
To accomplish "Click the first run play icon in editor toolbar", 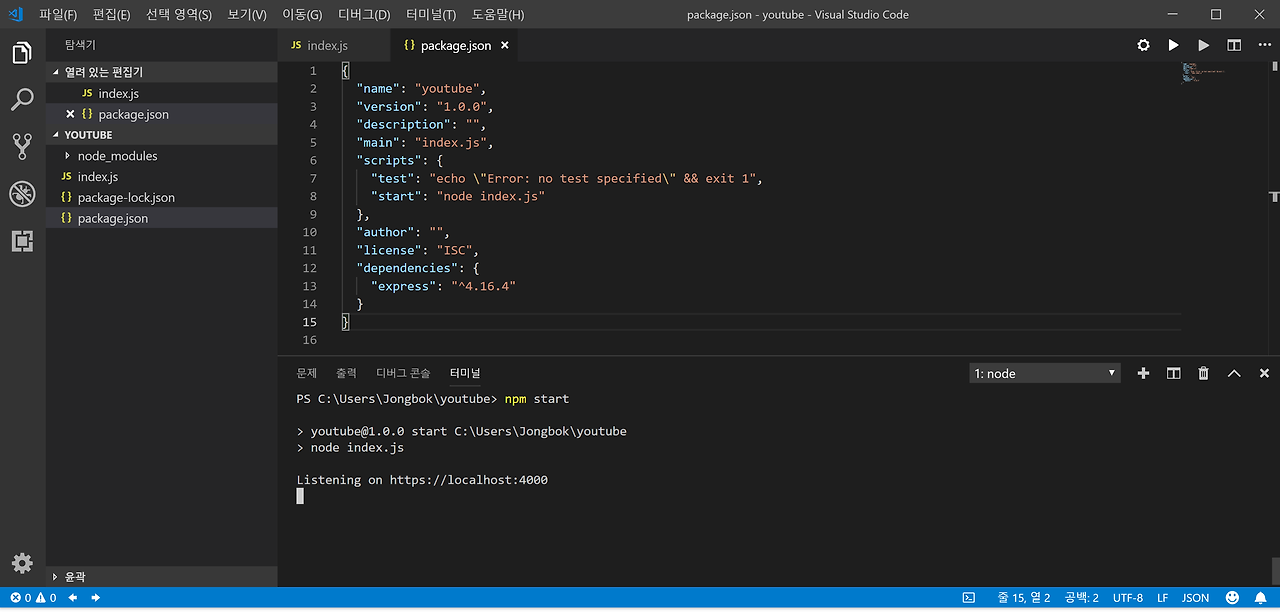I will point(1174,45).
